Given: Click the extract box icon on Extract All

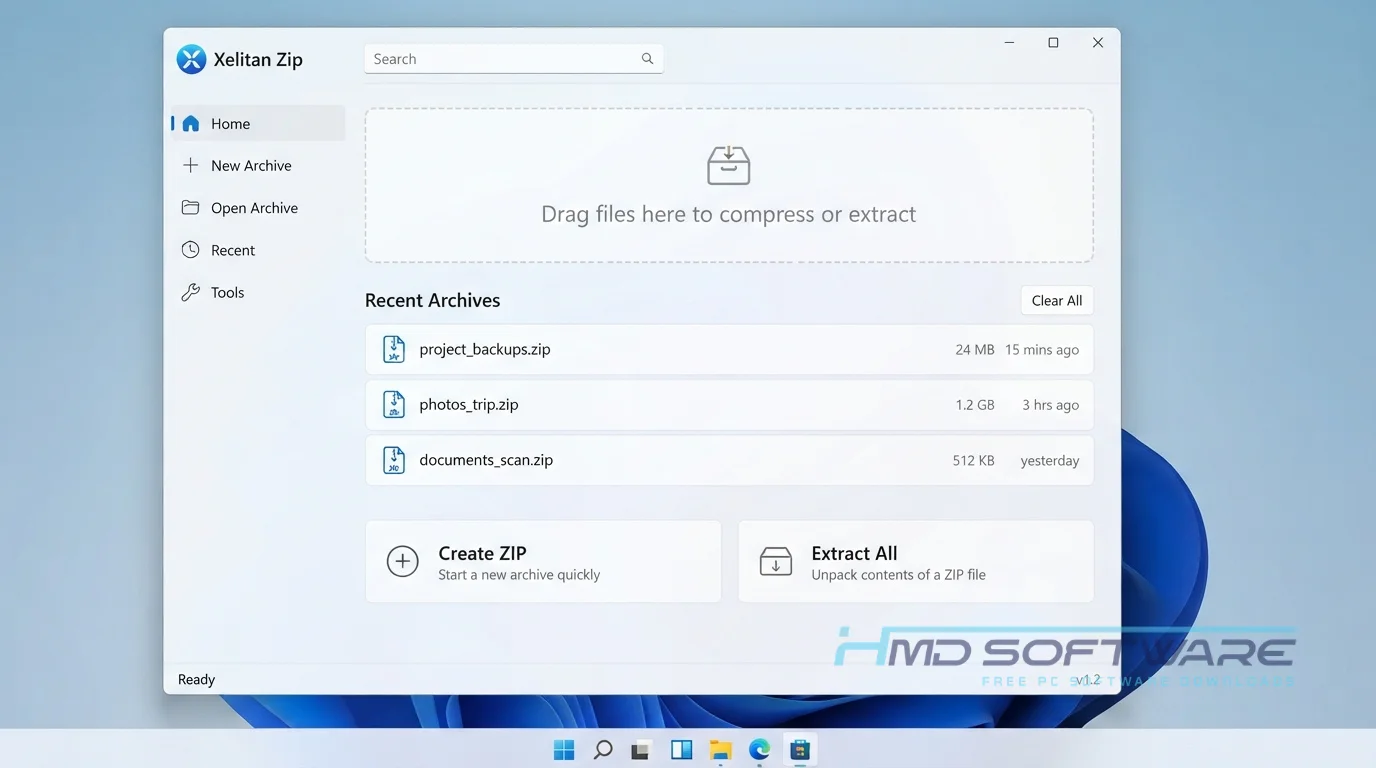Looking at the screenshot, I should (x=776, y=561).
